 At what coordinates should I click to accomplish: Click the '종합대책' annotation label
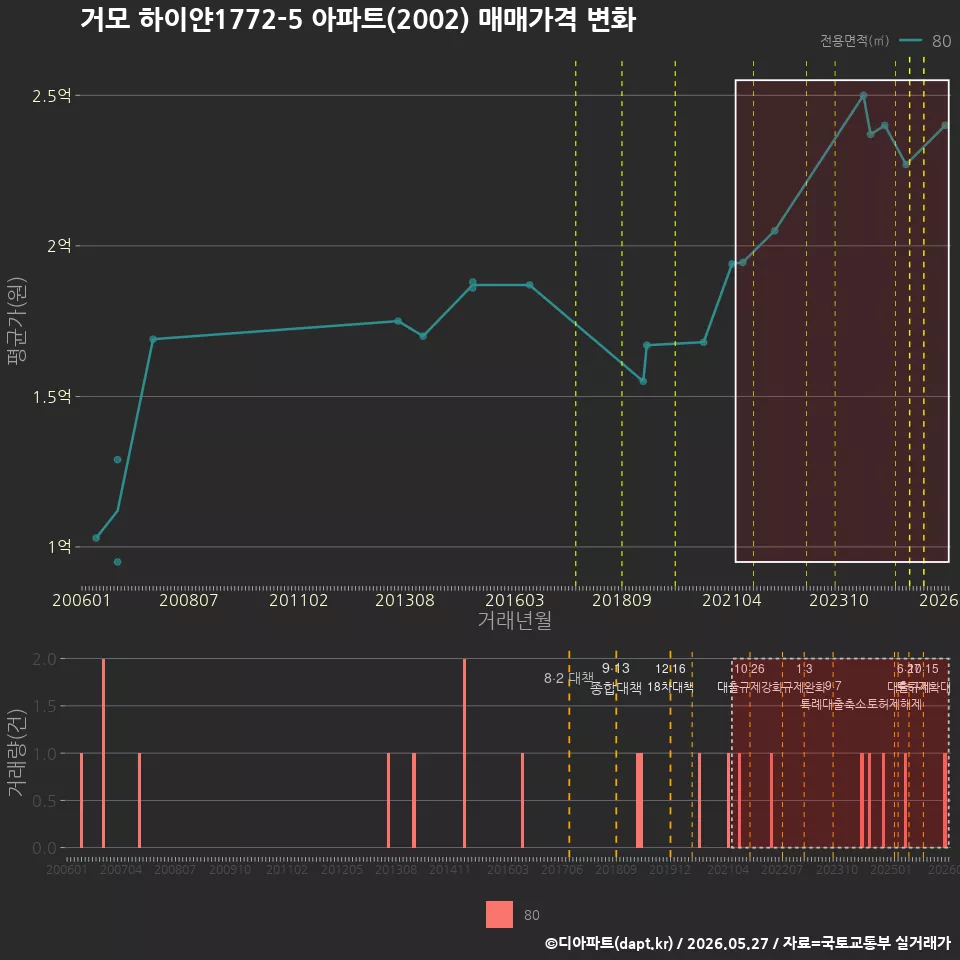(615, 688)
